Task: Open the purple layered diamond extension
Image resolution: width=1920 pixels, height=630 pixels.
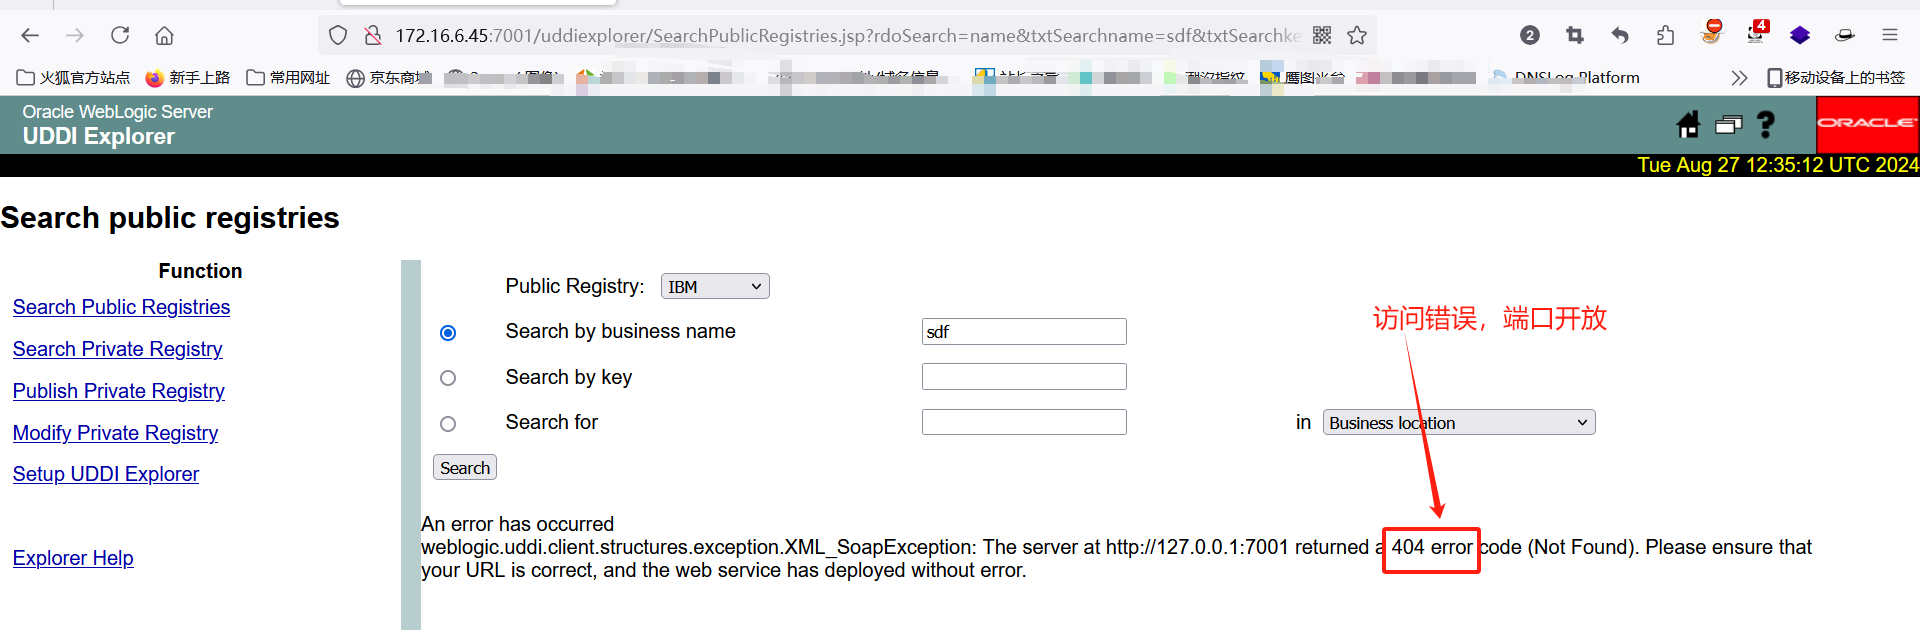Action: pyautogui.click(x=1800, y=36)
